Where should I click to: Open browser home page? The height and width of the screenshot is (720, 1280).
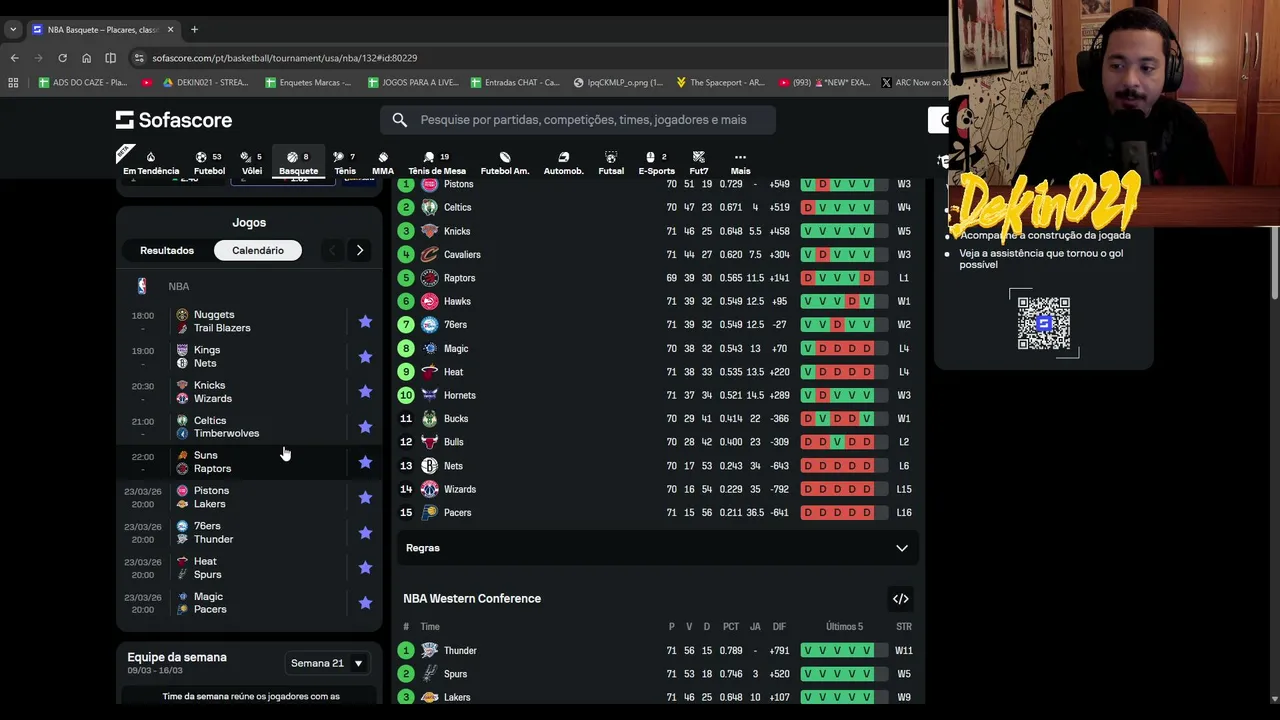pyautogui.click(x=86, y=58)
